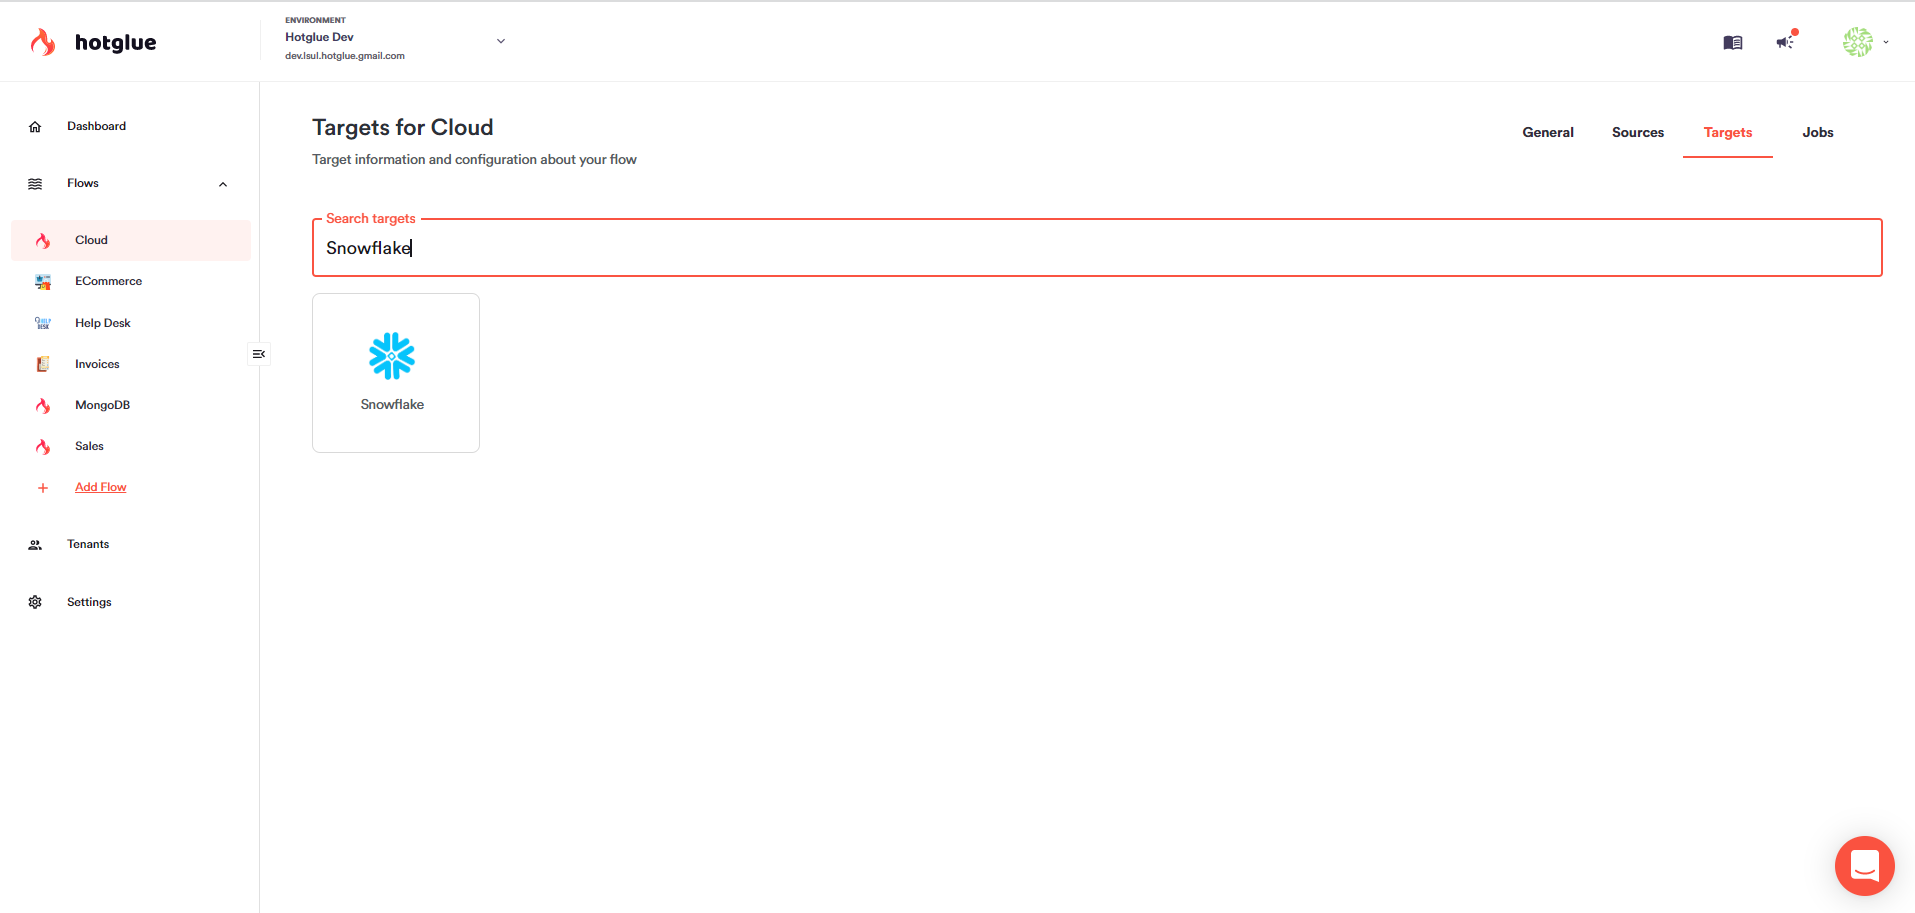The width and height of the screenshot is (1915, 913).
Task: Select the MongoDB flow
Action: [102, 405]
